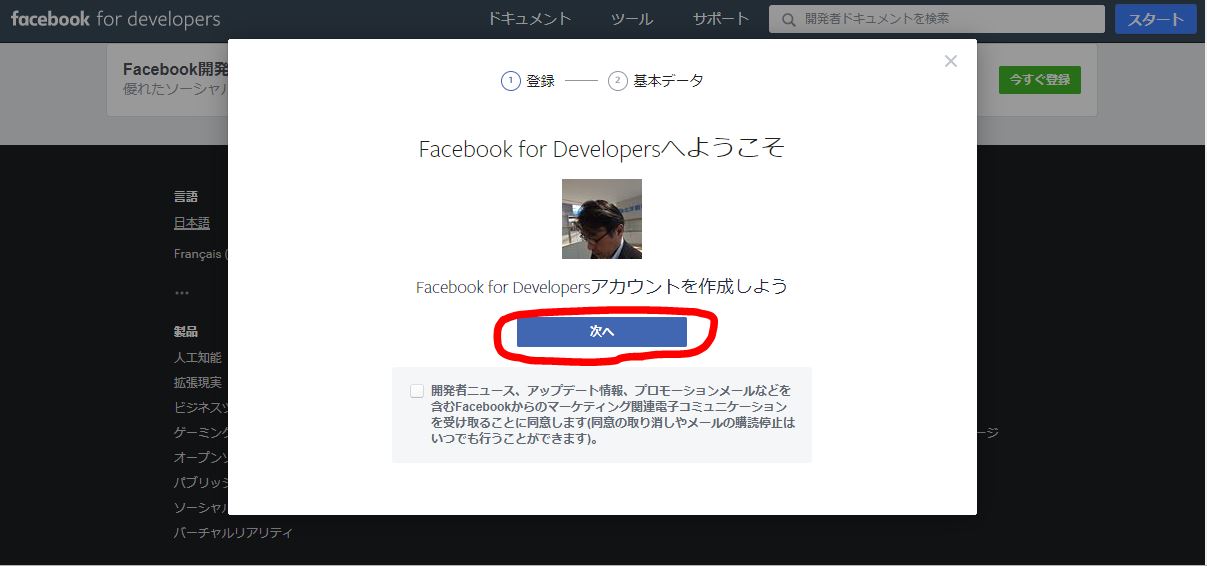Click the アカウントを作成しよう text
The image size is (1207, 568).
pos(689,286)
